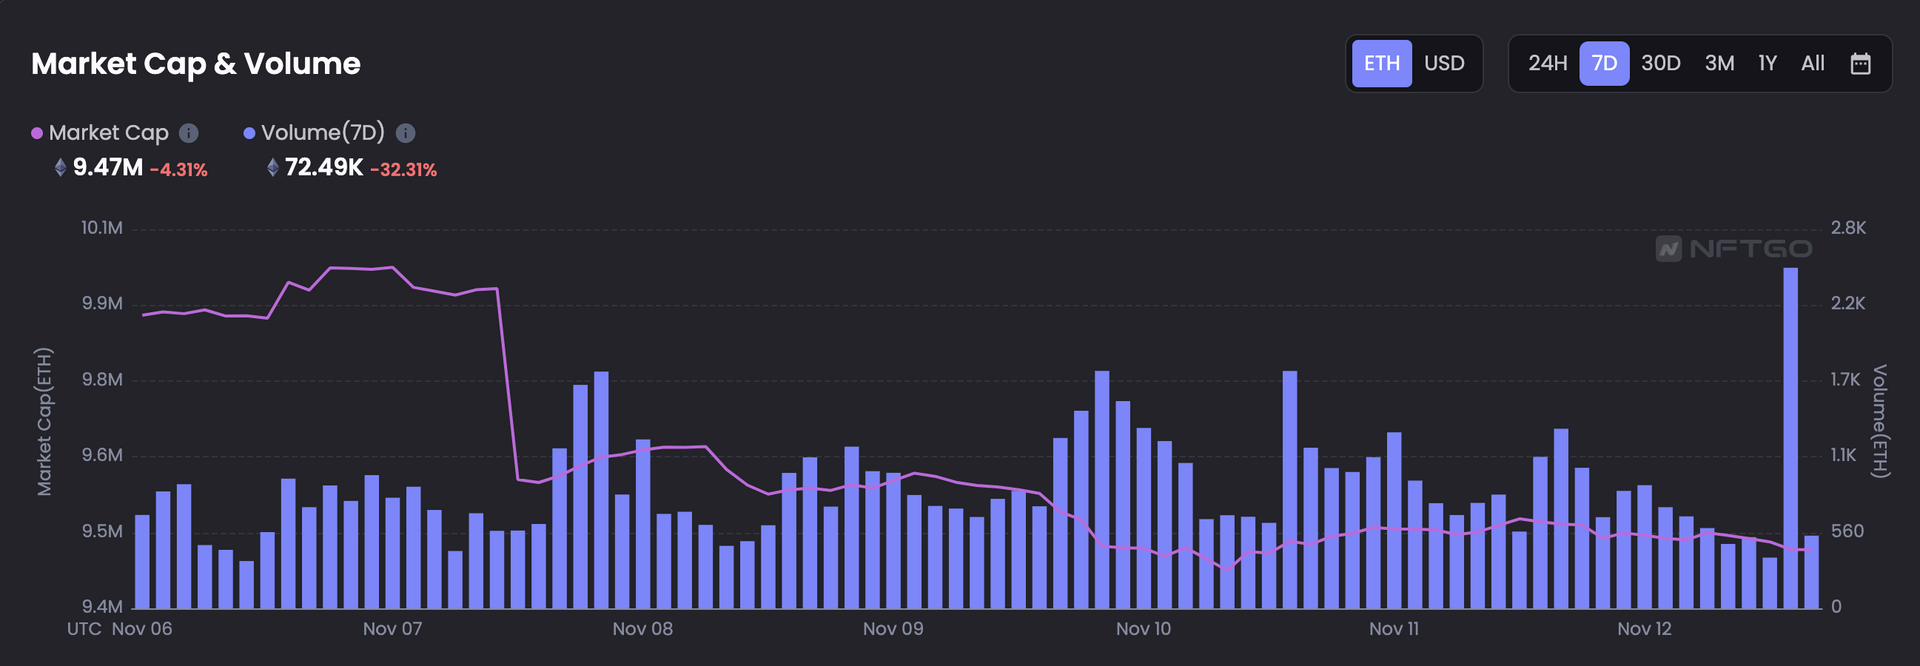Toggle the Volume(7D) legend series
This screenshot has height=666, width=1920.
[314, 133]
